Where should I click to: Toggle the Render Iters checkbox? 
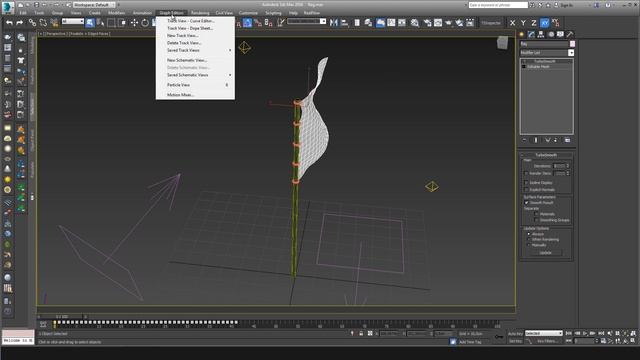click(x=526, y=173)
